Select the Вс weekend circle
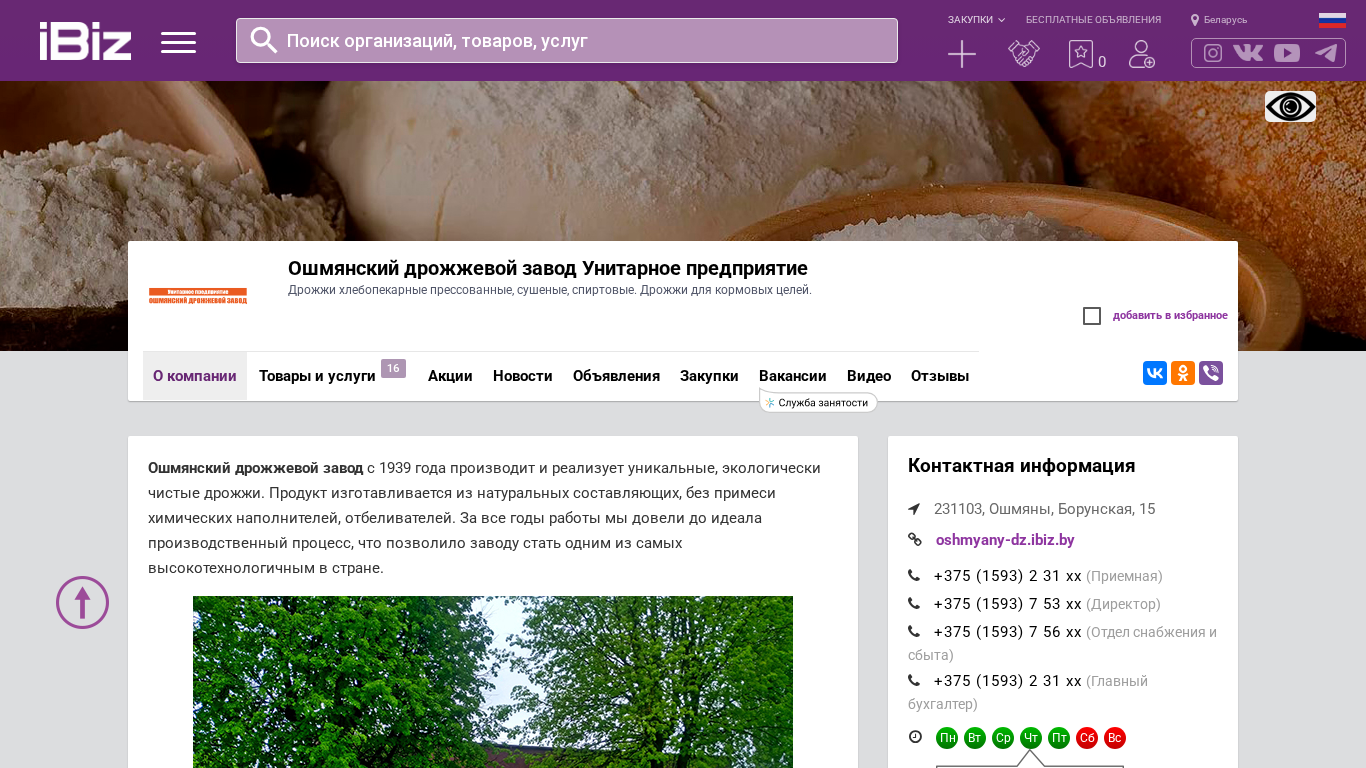 [x=1115, y=738]
